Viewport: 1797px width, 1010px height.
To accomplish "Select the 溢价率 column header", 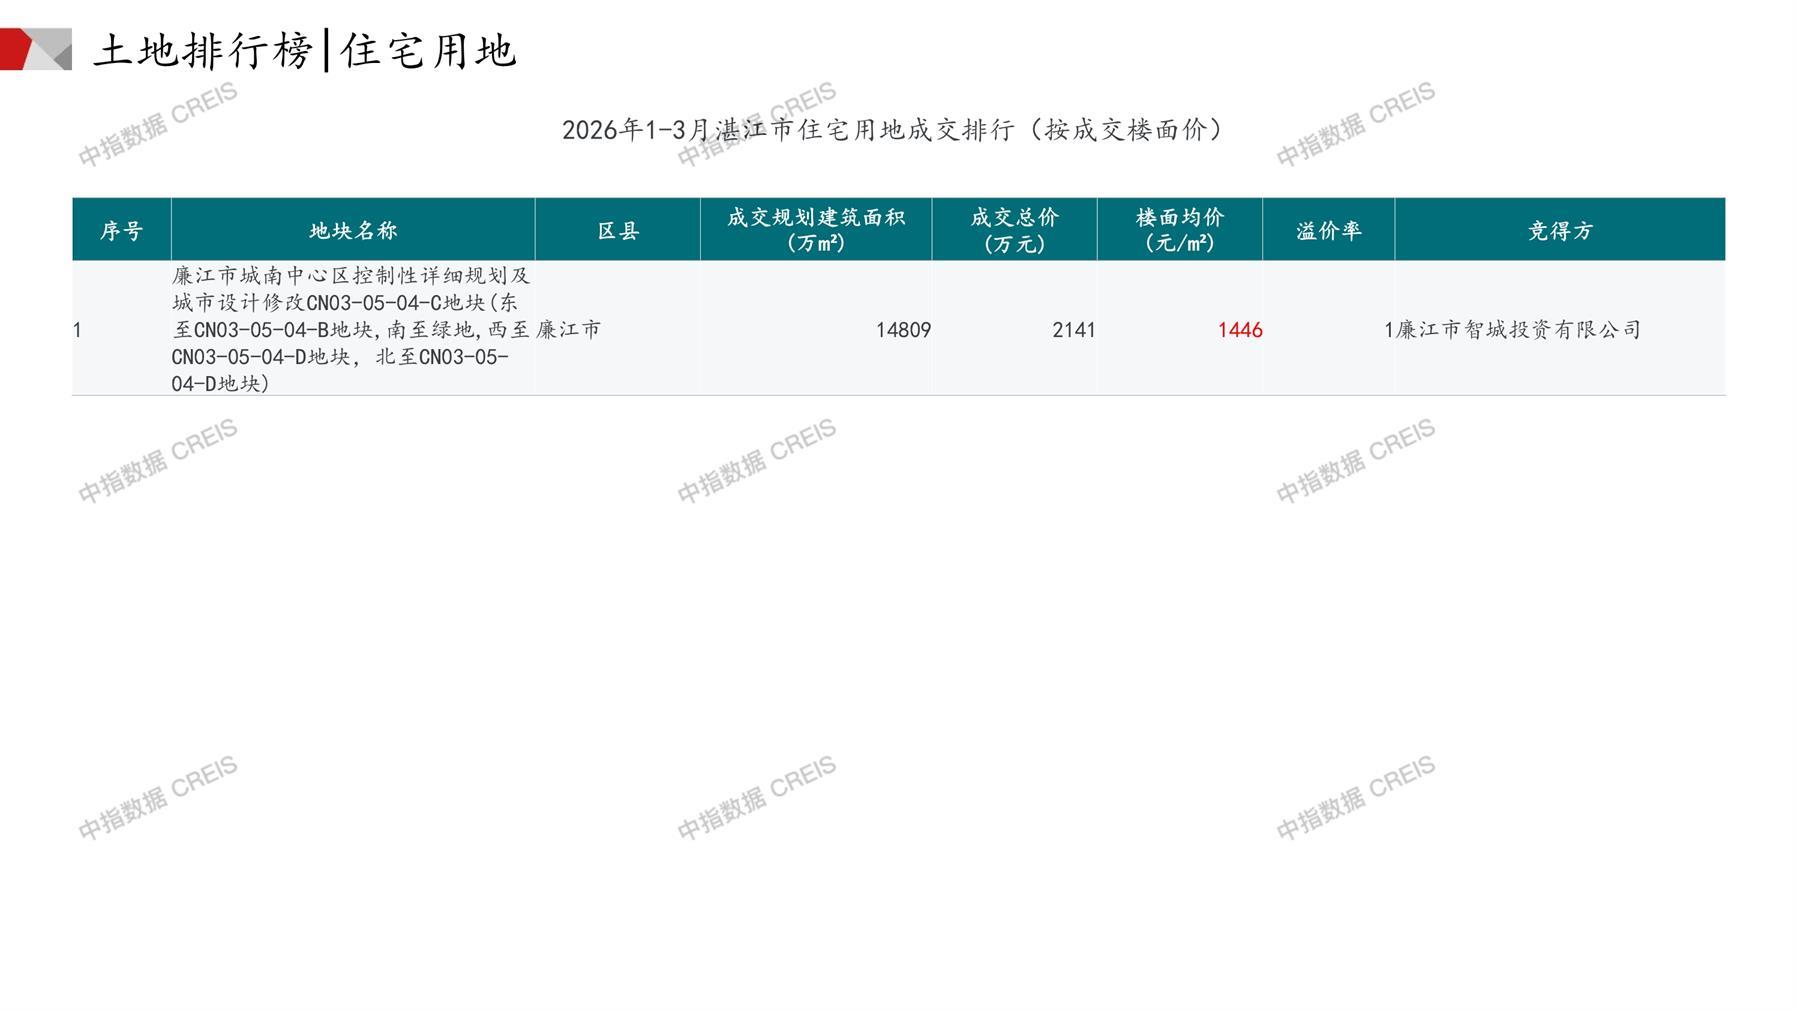I will (1328, 231).
